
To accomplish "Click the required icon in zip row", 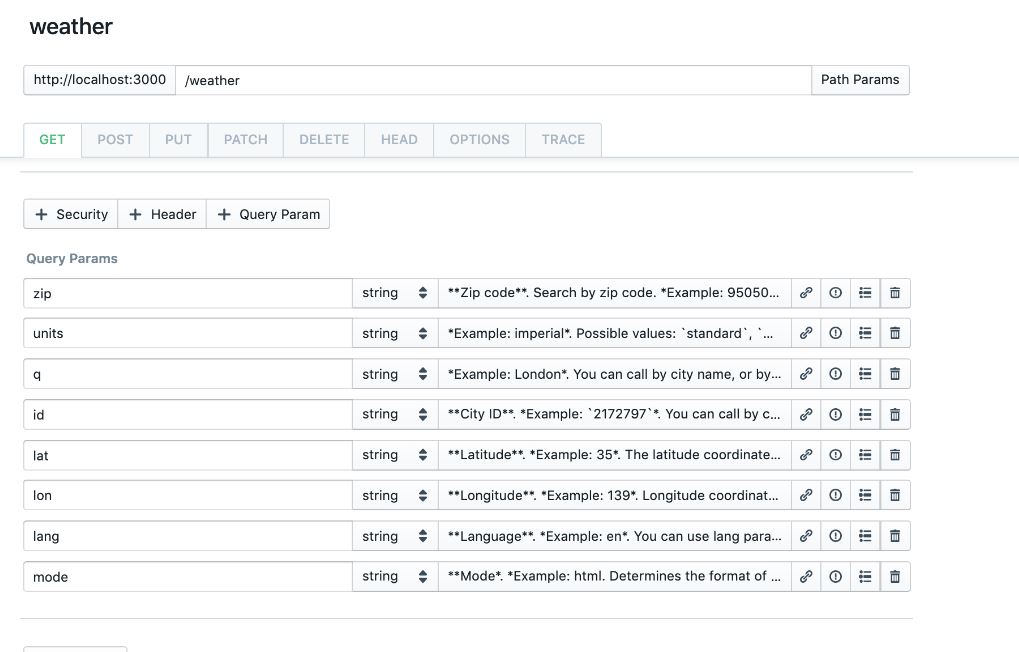I will click(x=836, y=293).
